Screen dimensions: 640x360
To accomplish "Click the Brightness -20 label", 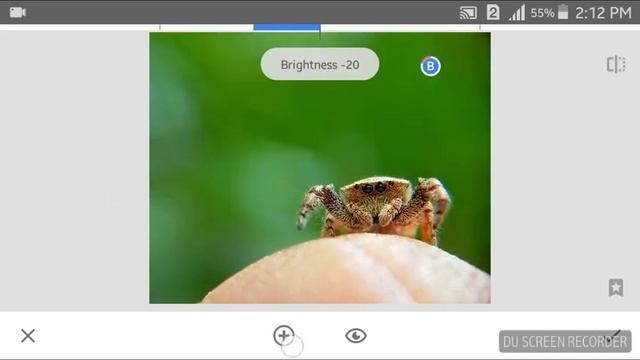I will [320, 64].
